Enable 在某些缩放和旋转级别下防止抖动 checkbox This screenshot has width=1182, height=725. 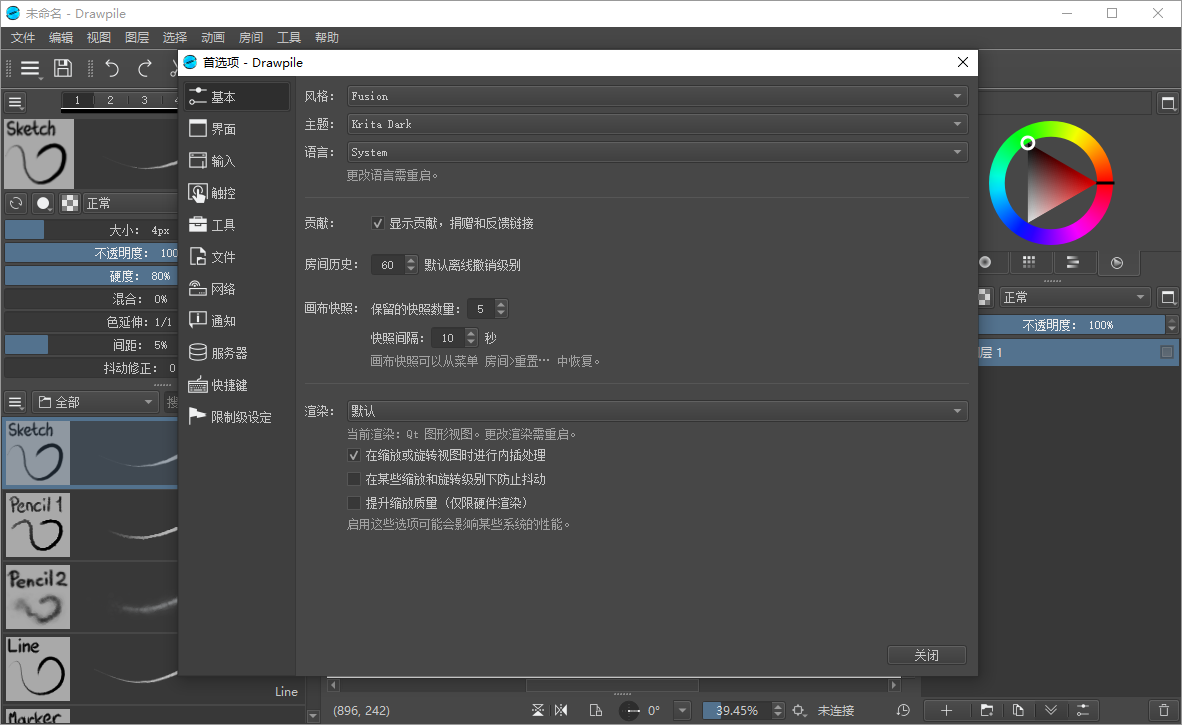pyautogui.click(x=354, y=479)
